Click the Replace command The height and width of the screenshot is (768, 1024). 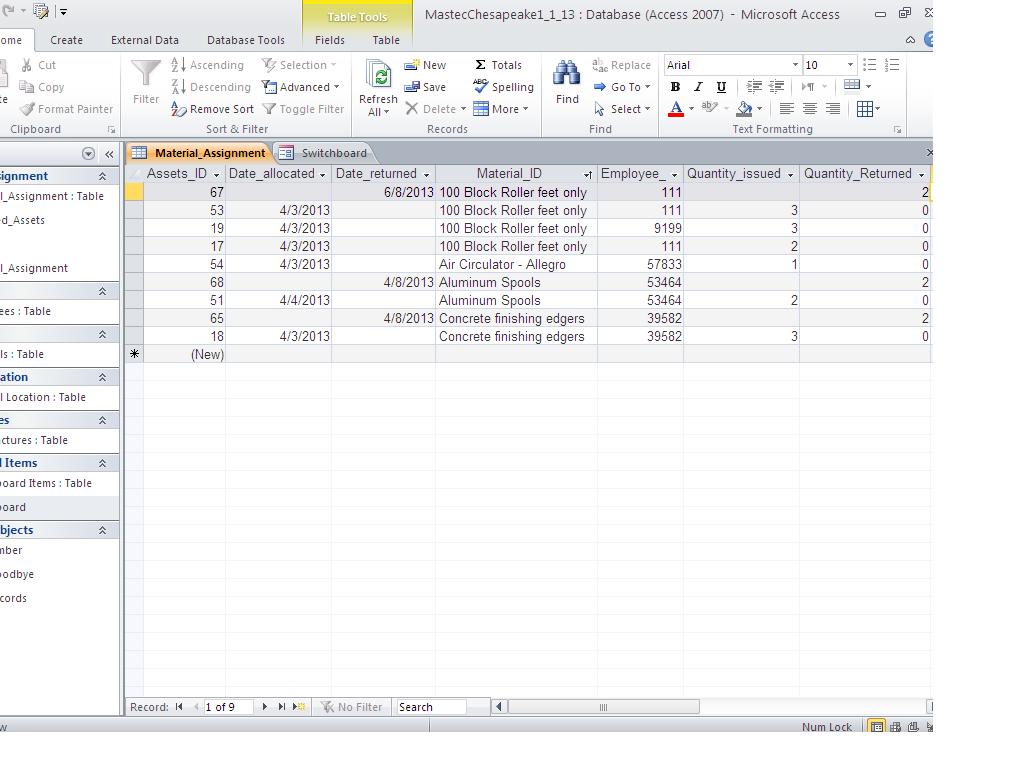pyautogui.click(x=622, y=65)
